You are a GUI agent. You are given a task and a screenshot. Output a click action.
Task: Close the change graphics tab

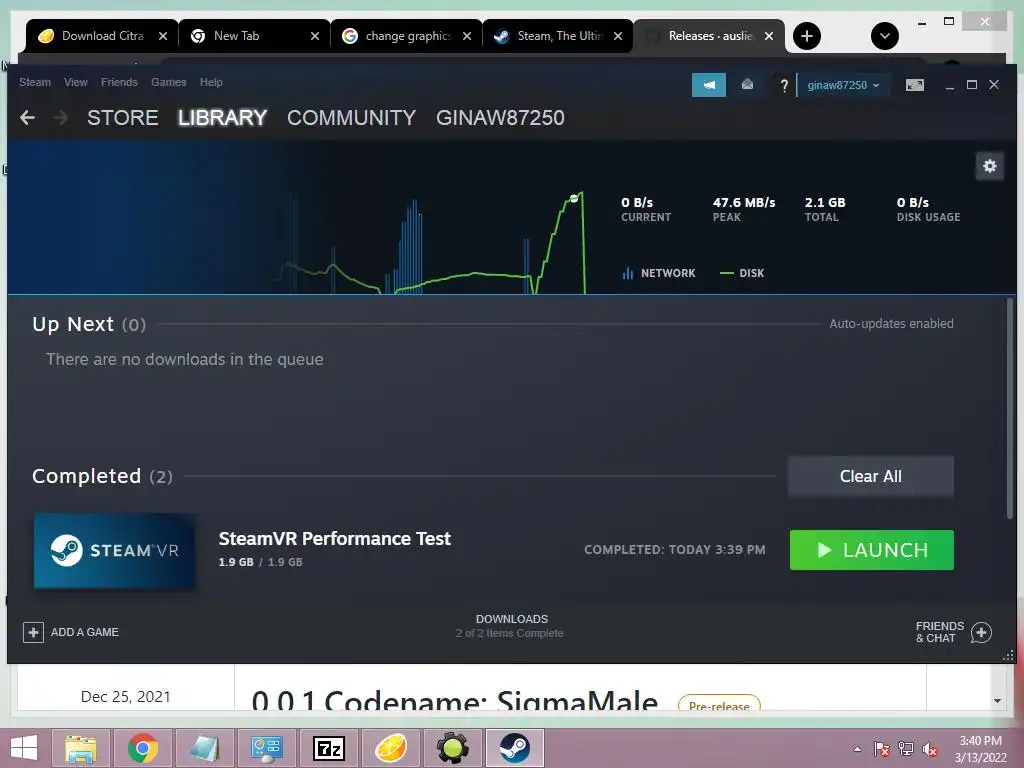[467, 36]
